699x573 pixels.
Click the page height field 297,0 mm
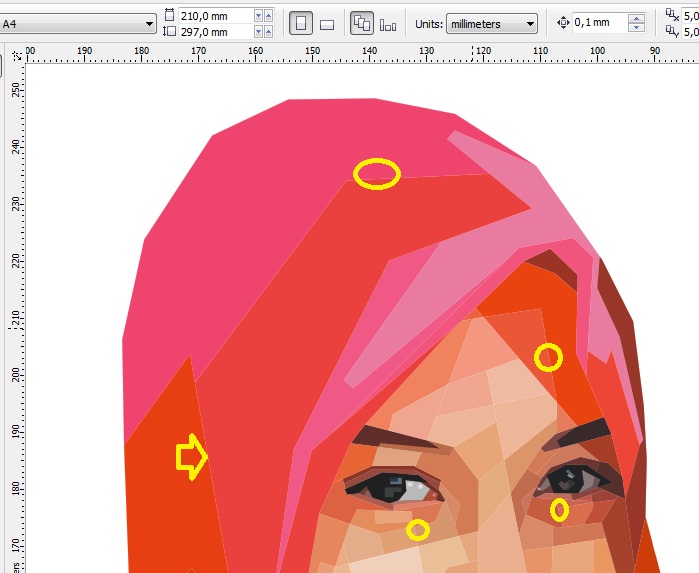click(x=215, y=32)
